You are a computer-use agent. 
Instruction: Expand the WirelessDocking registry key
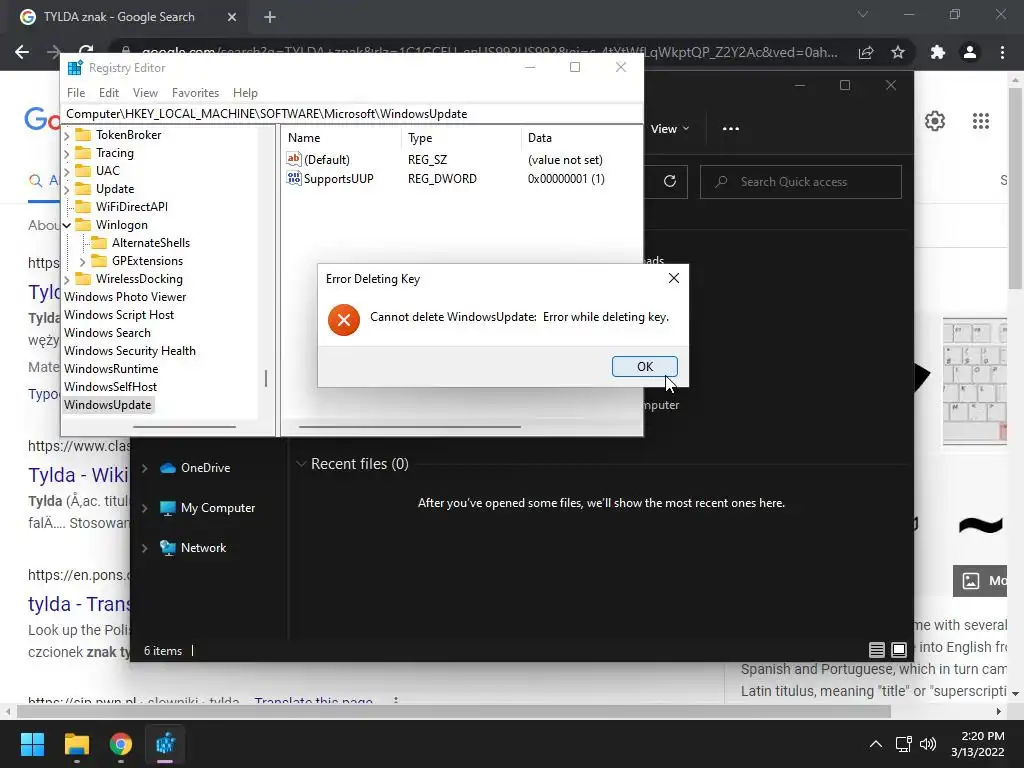pyautogui.click(x=67, y=280)
